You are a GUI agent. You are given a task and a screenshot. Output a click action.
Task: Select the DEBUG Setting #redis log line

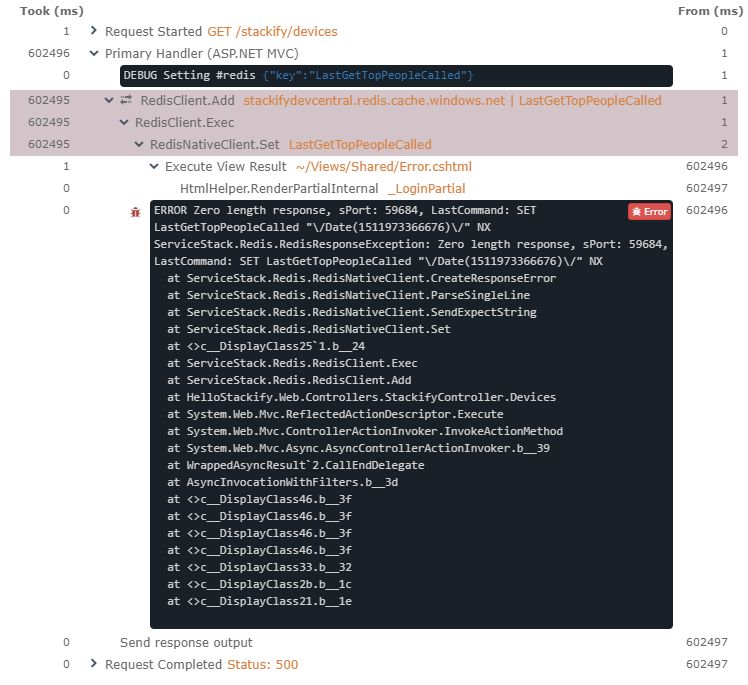coord(396,75)
